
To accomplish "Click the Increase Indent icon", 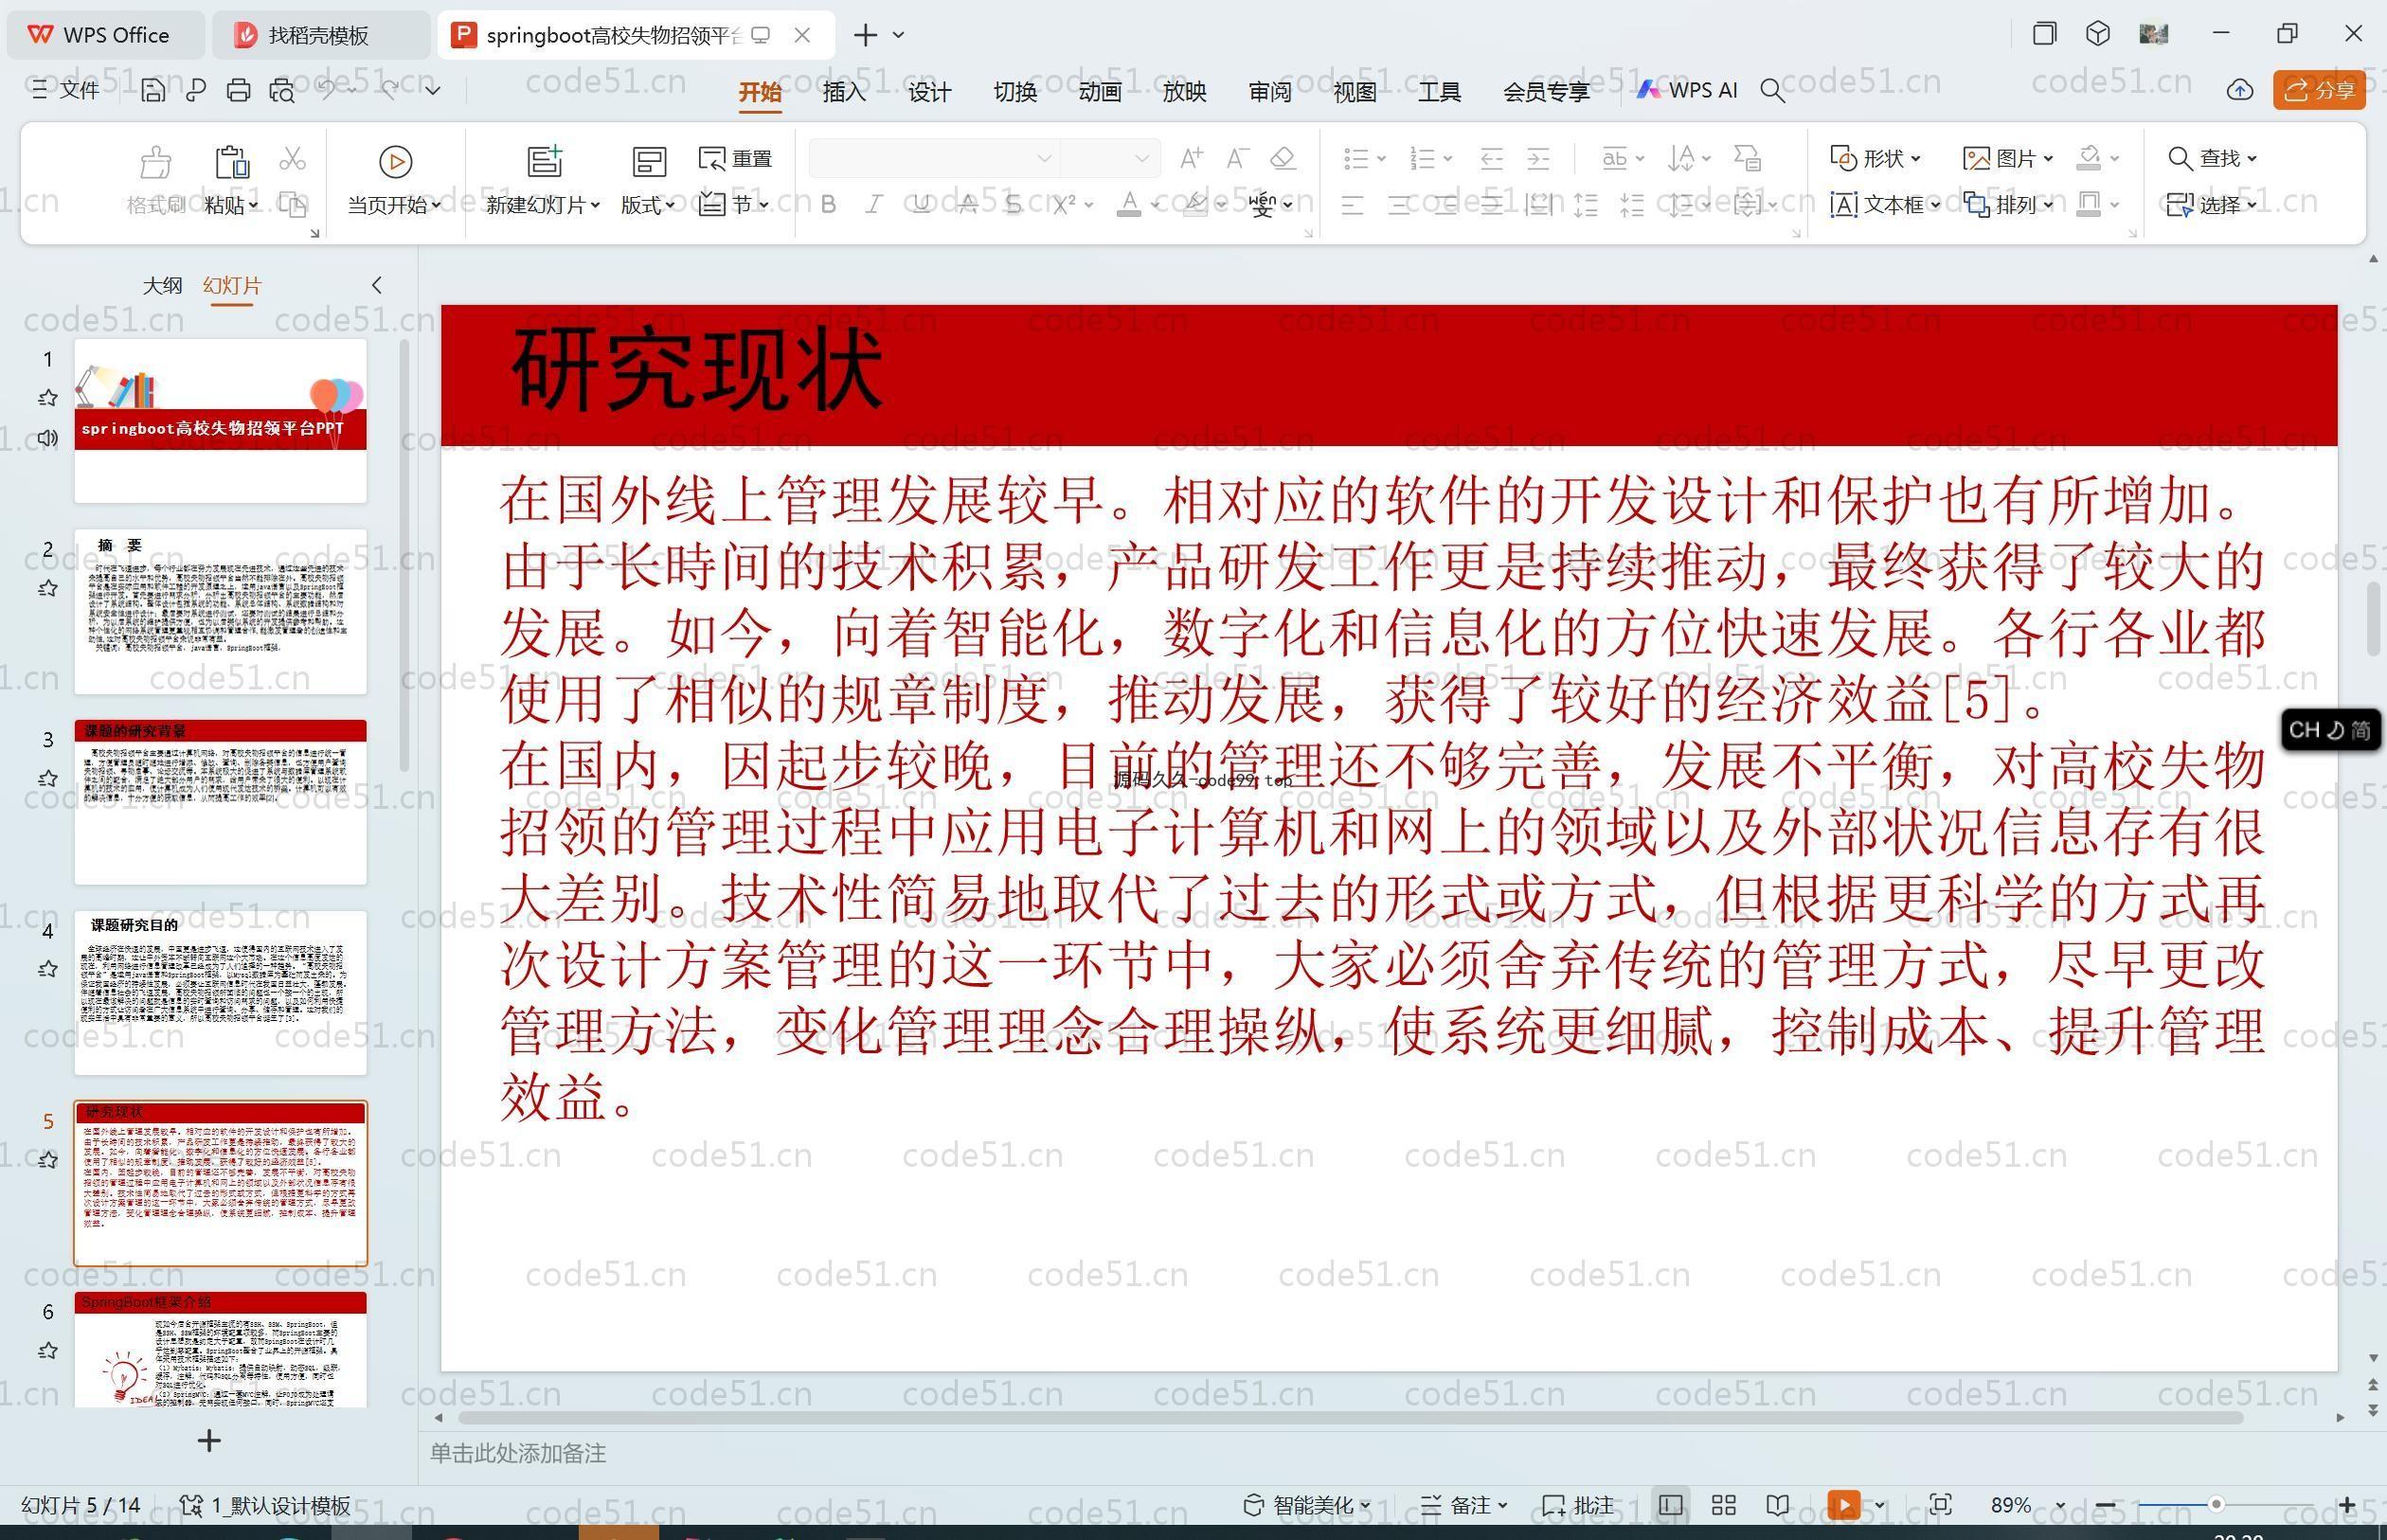I will (x=1538, y=158).
